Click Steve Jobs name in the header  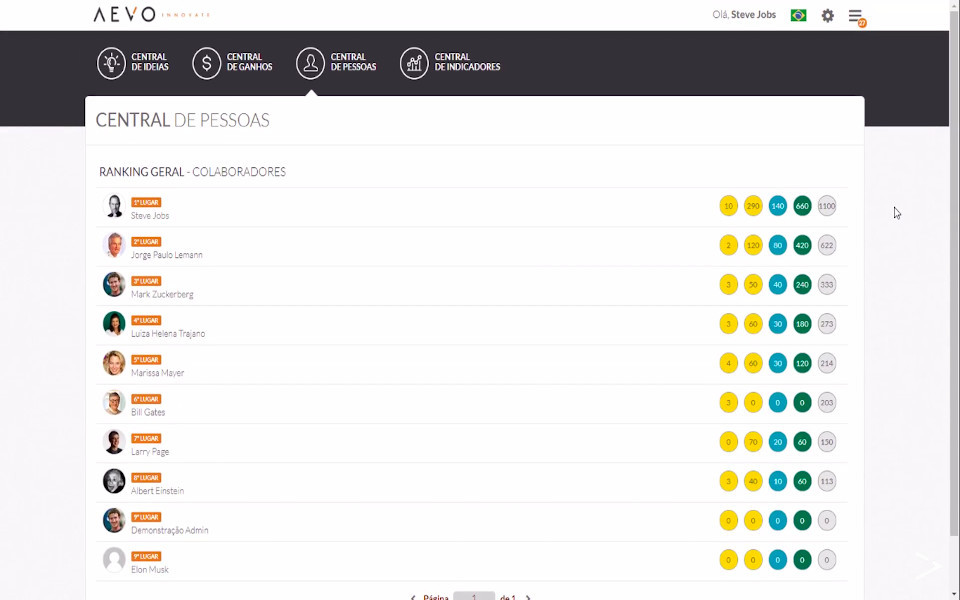coord(753,15)
